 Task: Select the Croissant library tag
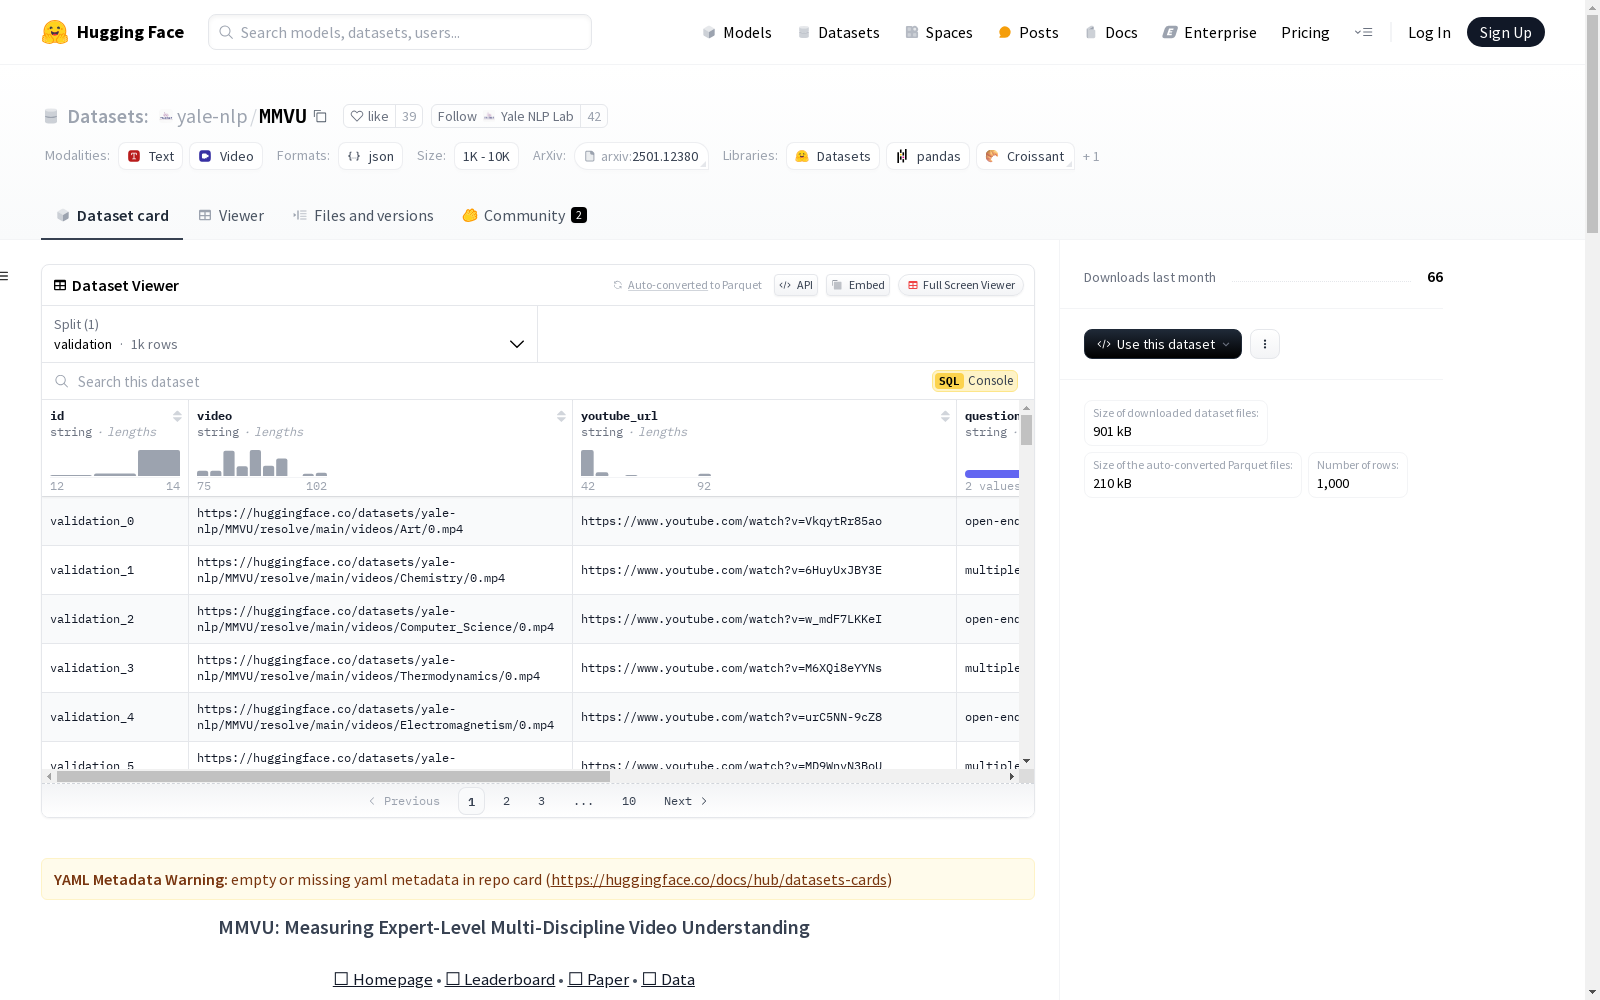click(1025, 156)
